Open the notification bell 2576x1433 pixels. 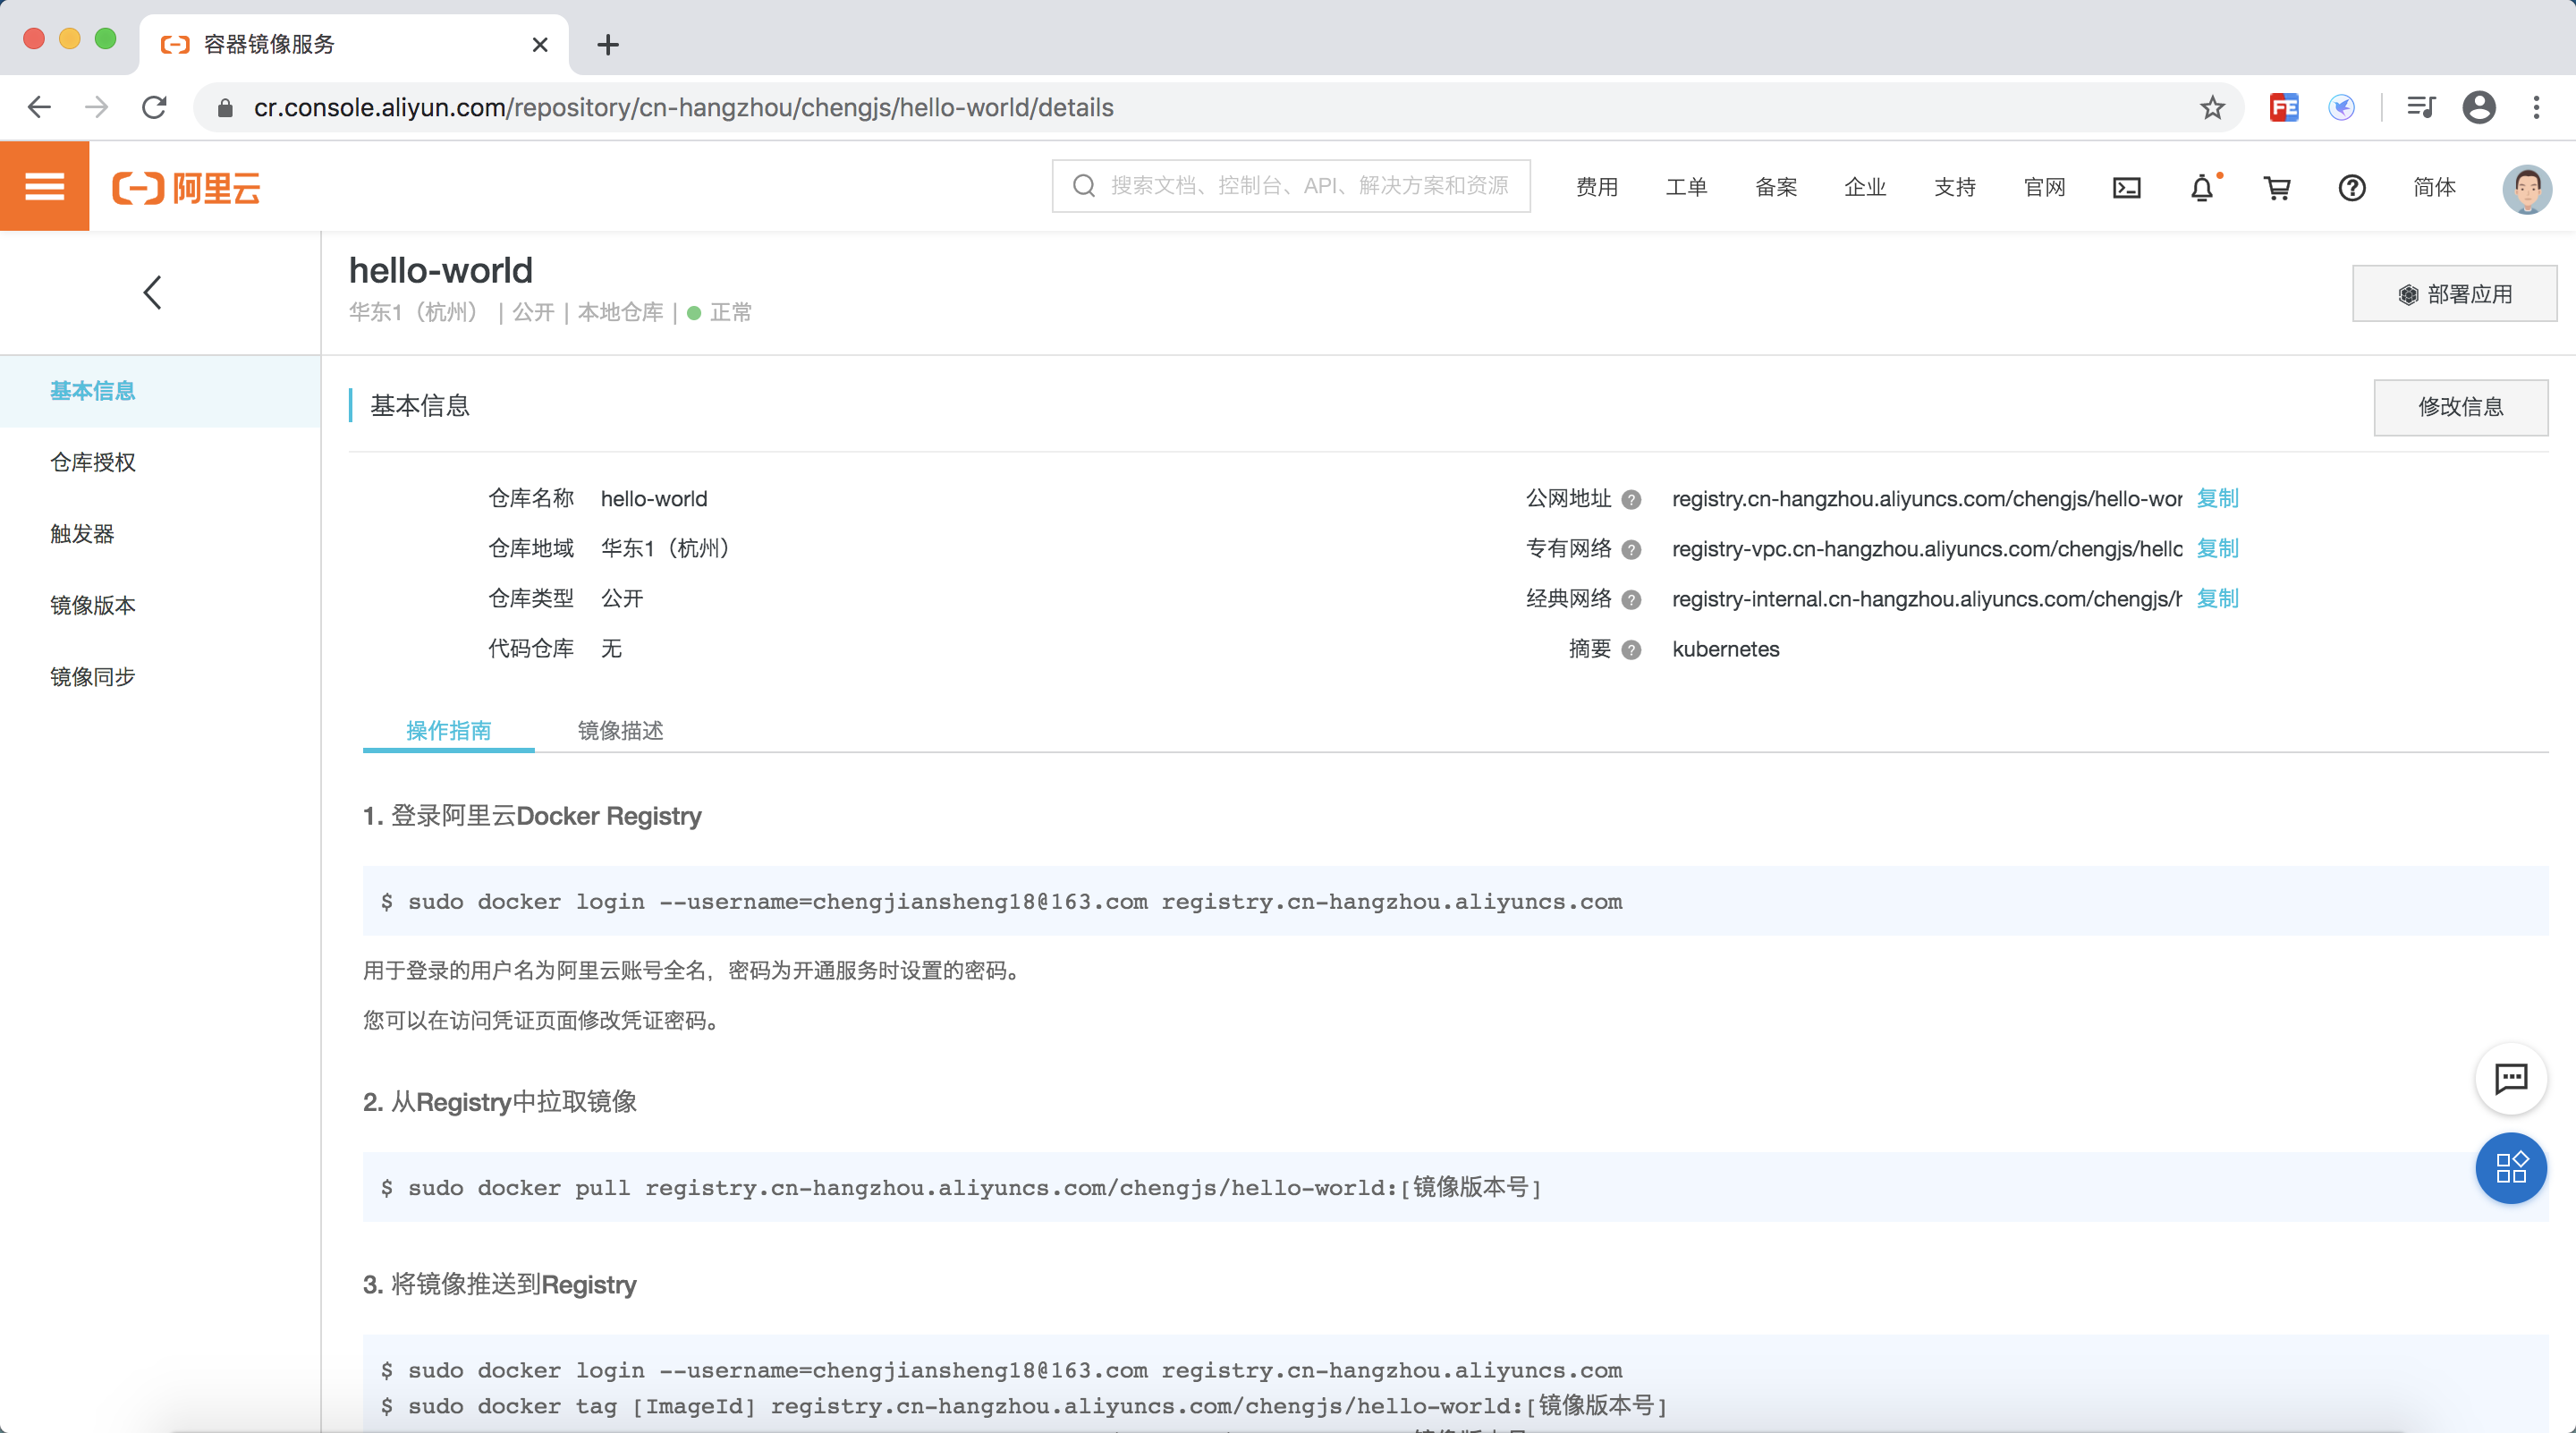2202,187
